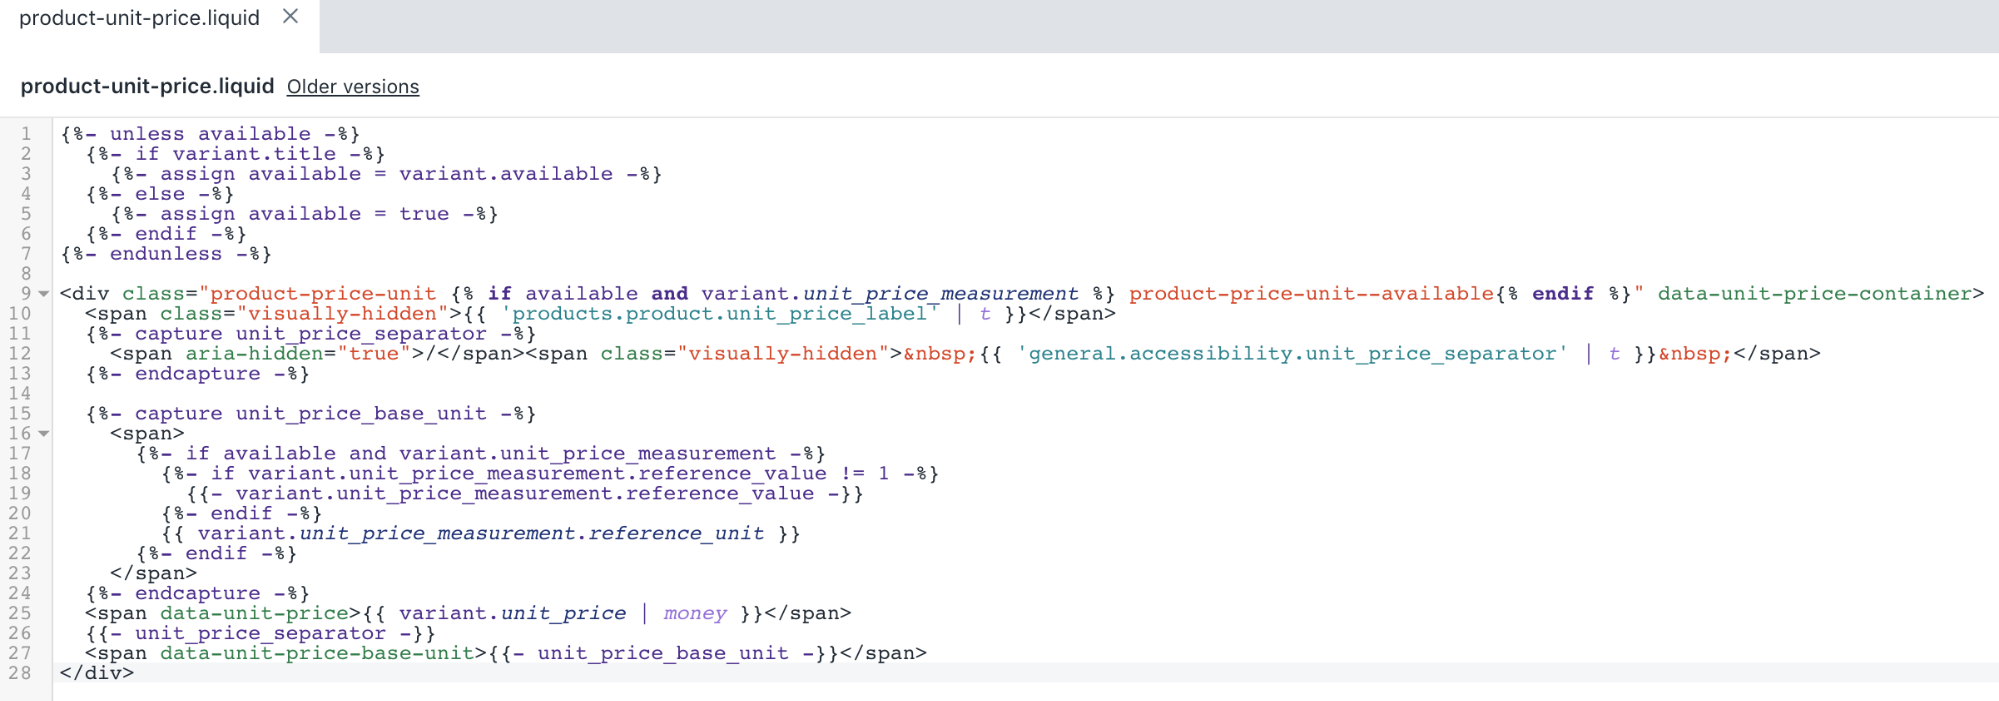Click the 'products.product.unit_price_label' string

(720, 314)
